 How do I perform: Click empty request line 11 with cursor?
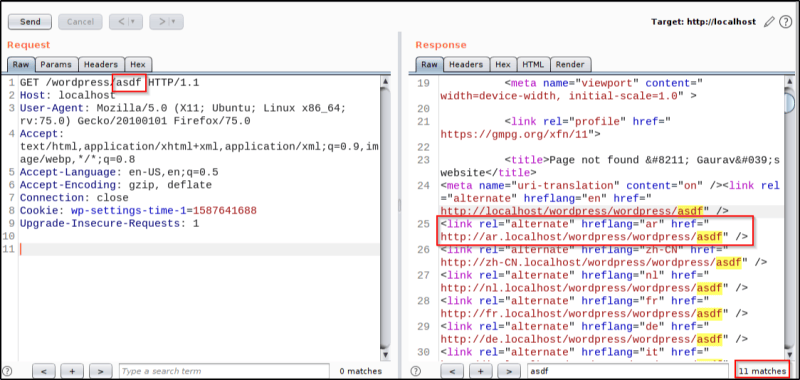pyautogui.click(x=199, y=249)
